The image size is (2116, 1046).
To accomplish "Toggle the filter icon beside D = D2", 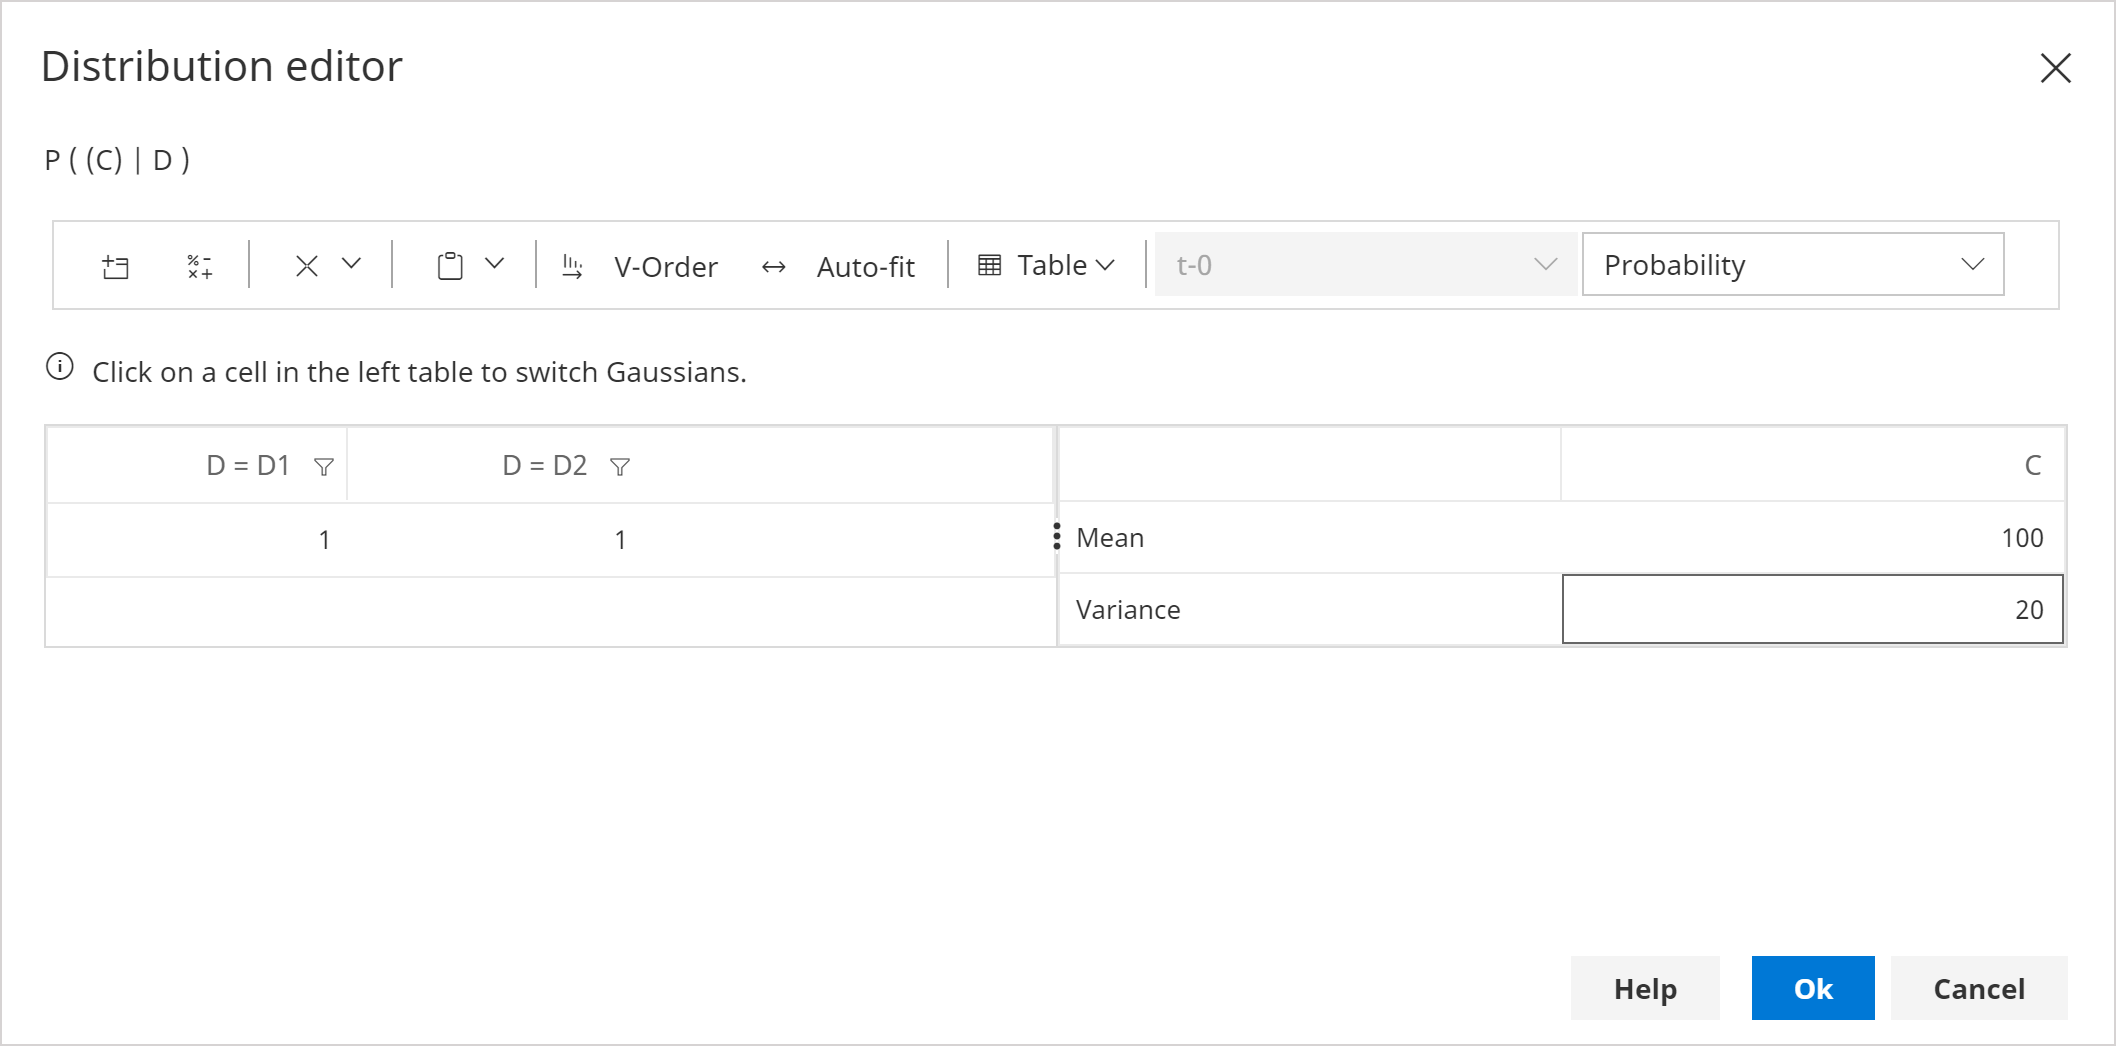I will tap(620, 467).
